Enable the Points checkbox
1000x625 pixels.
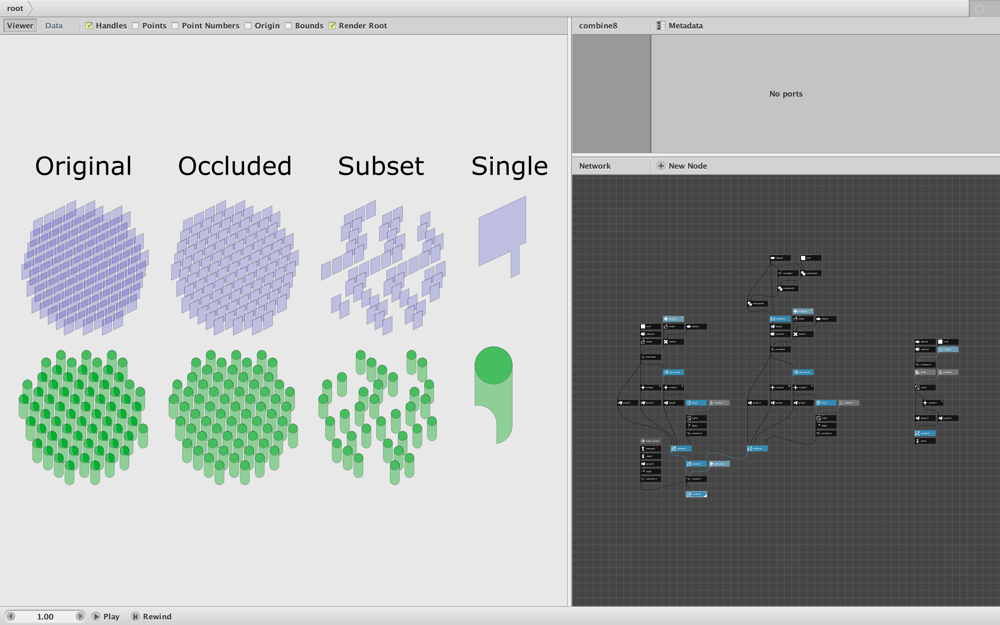135,26
